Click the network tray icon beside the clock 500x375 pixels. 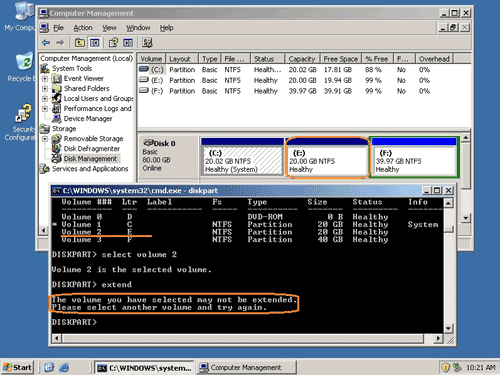(x=457, y=367)
